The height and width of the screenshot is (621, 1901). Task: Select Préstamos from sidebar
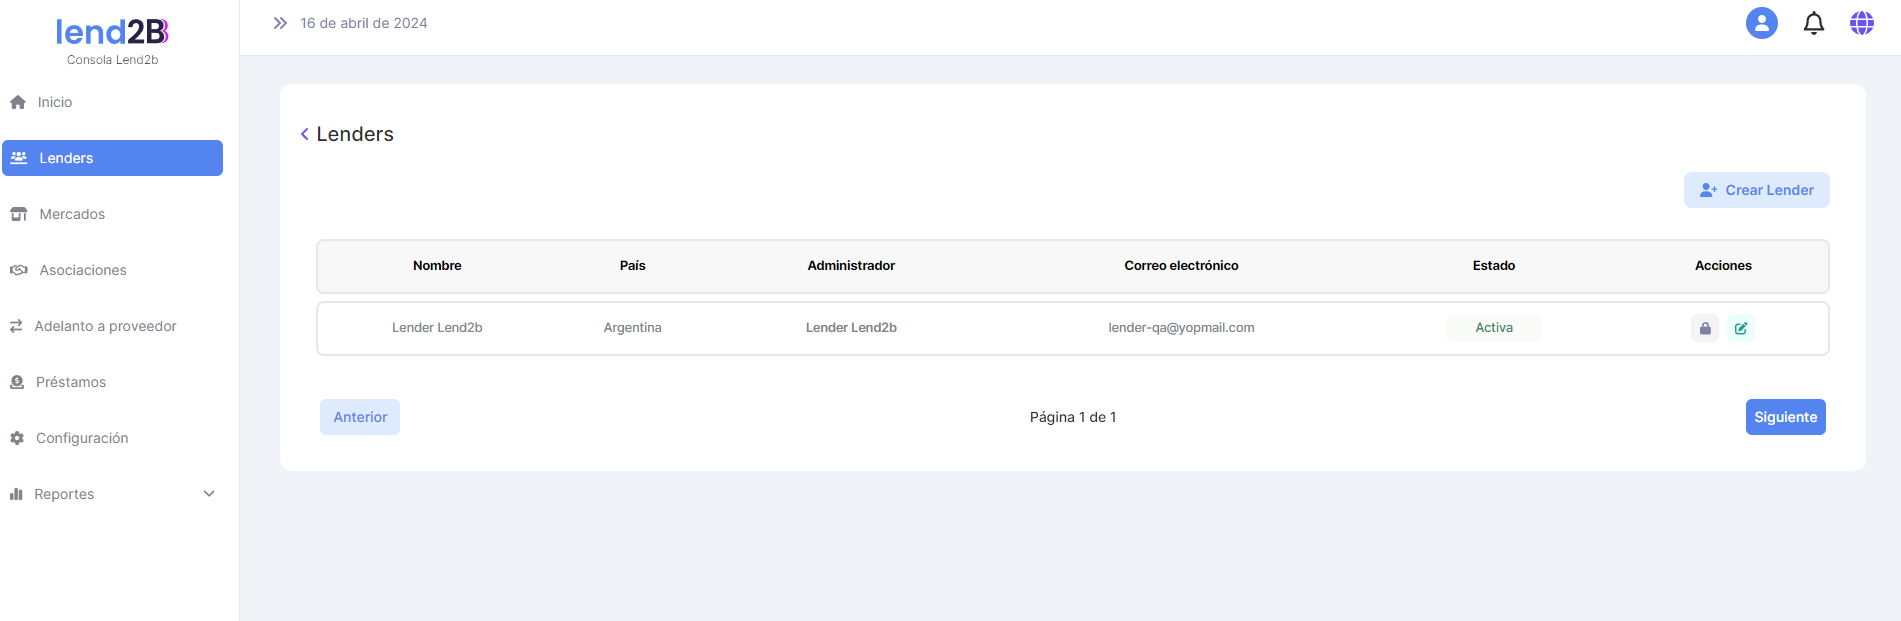70,382
